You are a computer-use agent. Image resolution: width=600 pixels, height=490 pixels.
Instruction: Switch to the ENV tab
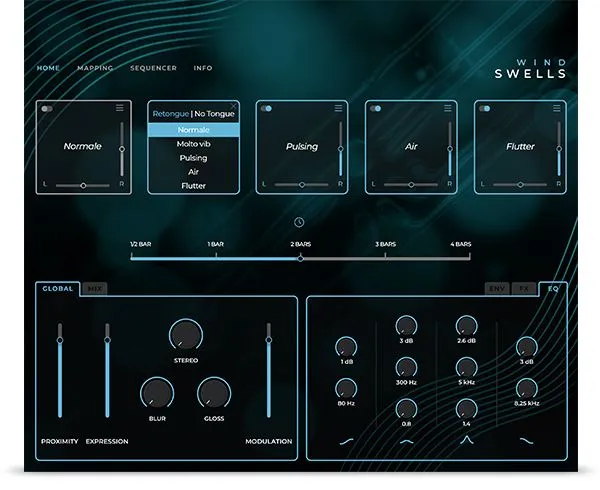tap(497, 288)
